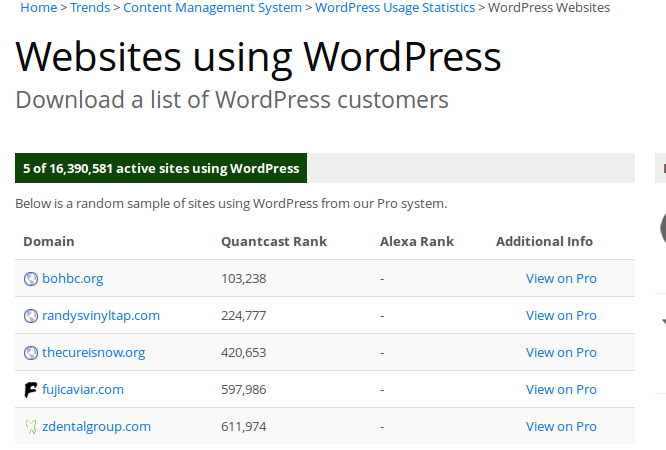View thecureisnow.org on Pro
666x450 pixels.
[x=561, y=353]
